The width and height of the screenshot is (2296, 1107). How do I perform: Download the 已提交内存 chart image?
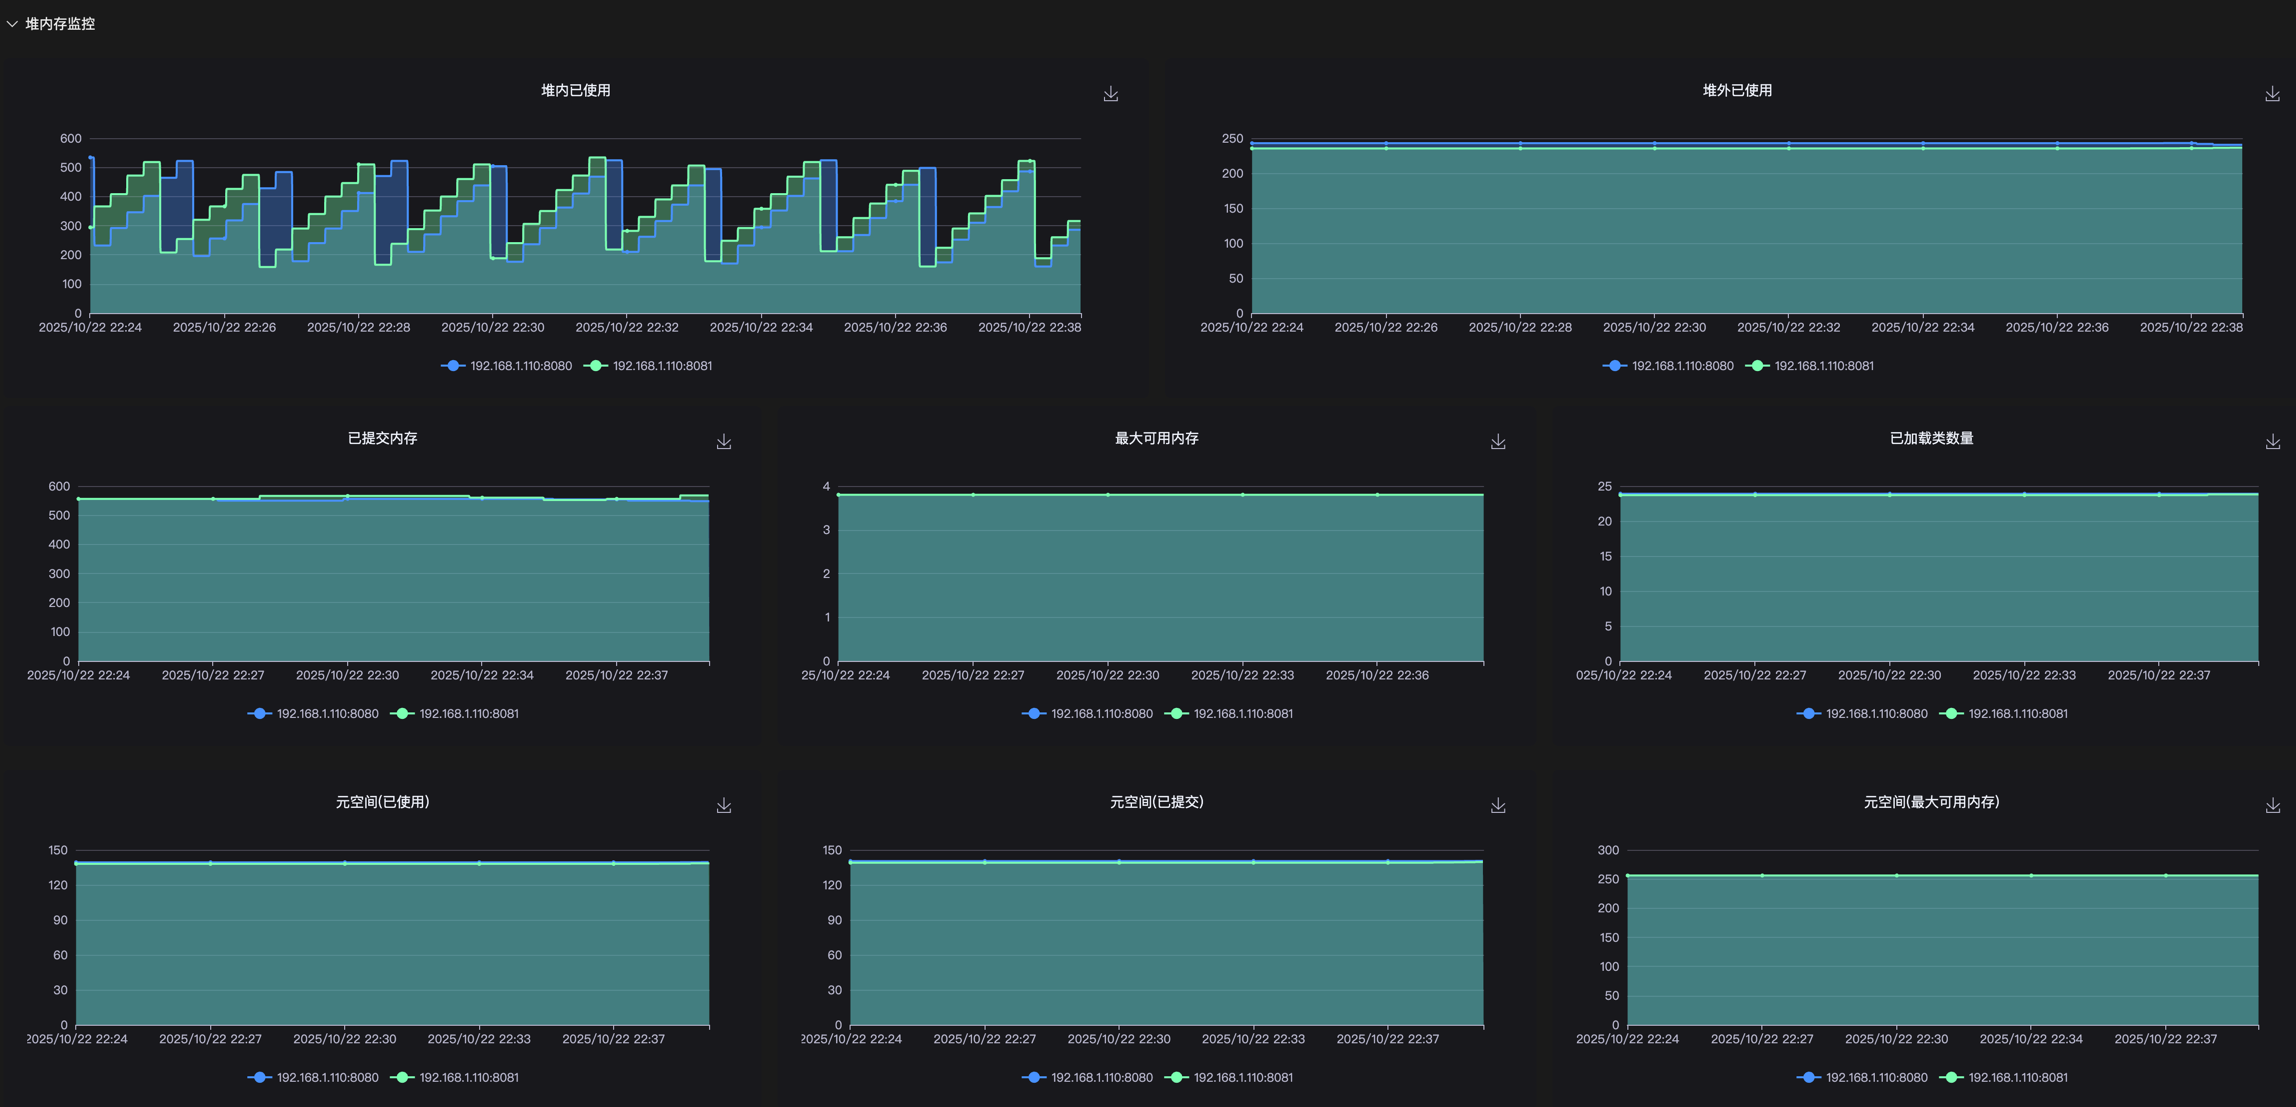724,442
